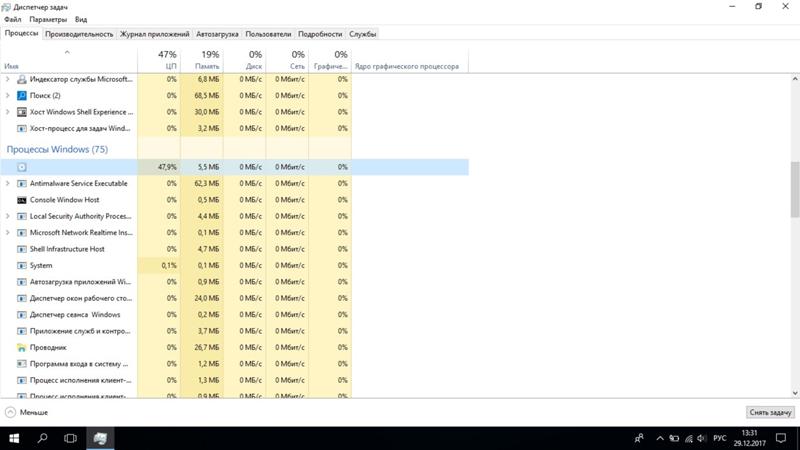Click the Поиск (2) magnifier icon
This screenshot has height=450, width=800.
tap(21, 95)
